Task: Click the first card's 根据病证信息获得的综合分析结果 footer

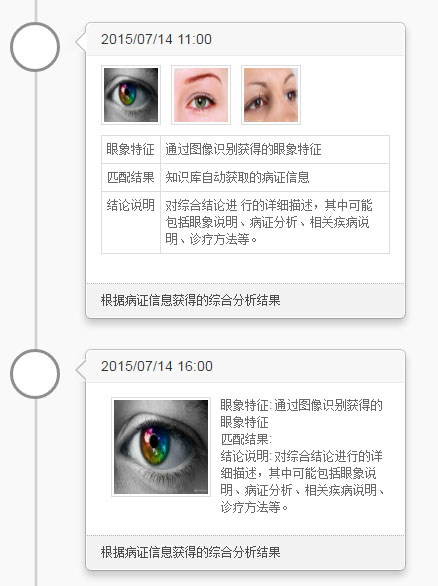Action: (246, 300)
